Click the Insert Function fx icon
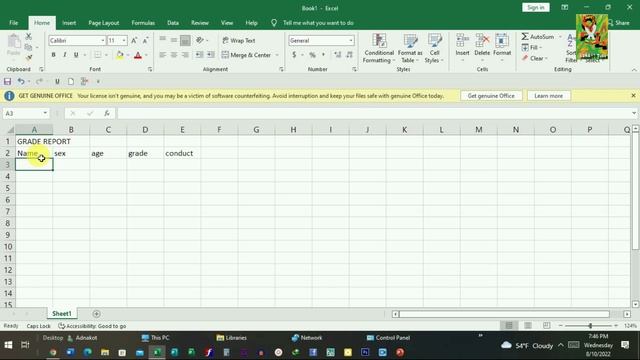The height and width of the screenshot is (360, 640). point(107,113)
